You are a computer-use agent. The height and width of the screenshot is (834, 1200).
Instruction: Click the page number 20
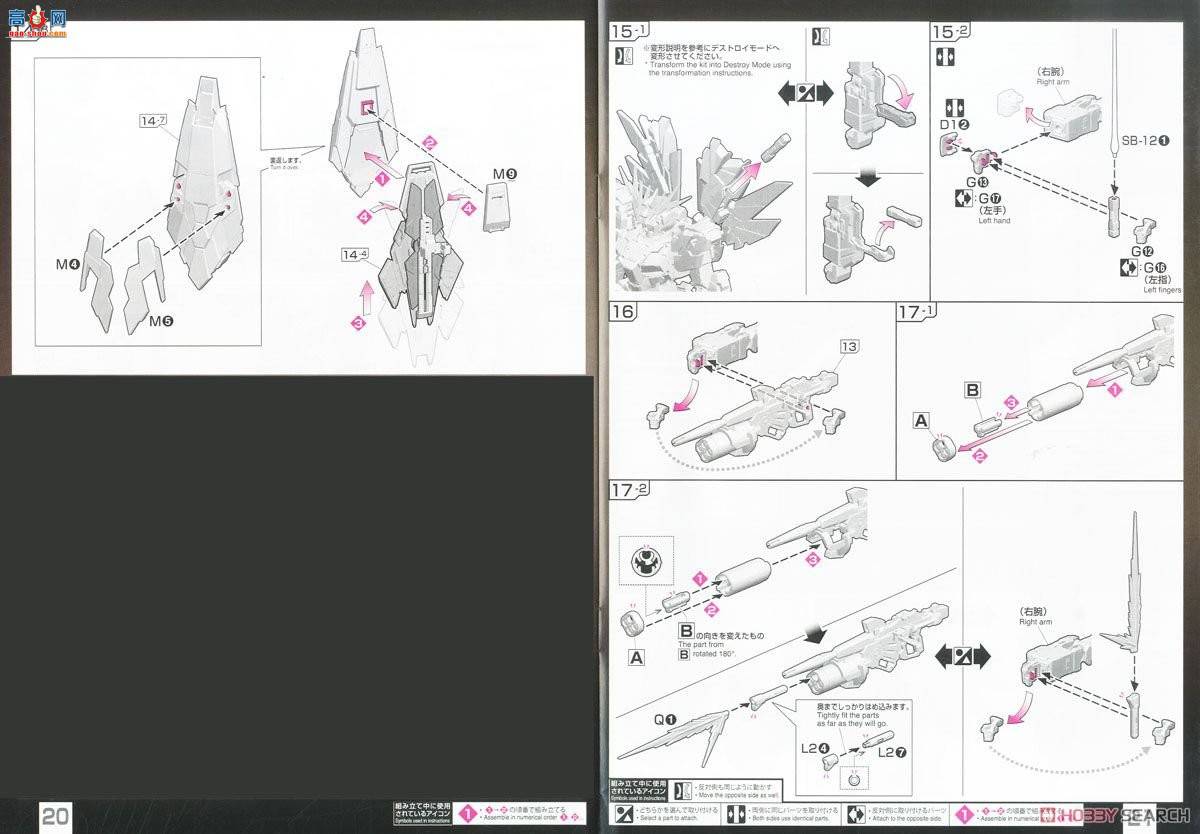[x=54, y=817]
